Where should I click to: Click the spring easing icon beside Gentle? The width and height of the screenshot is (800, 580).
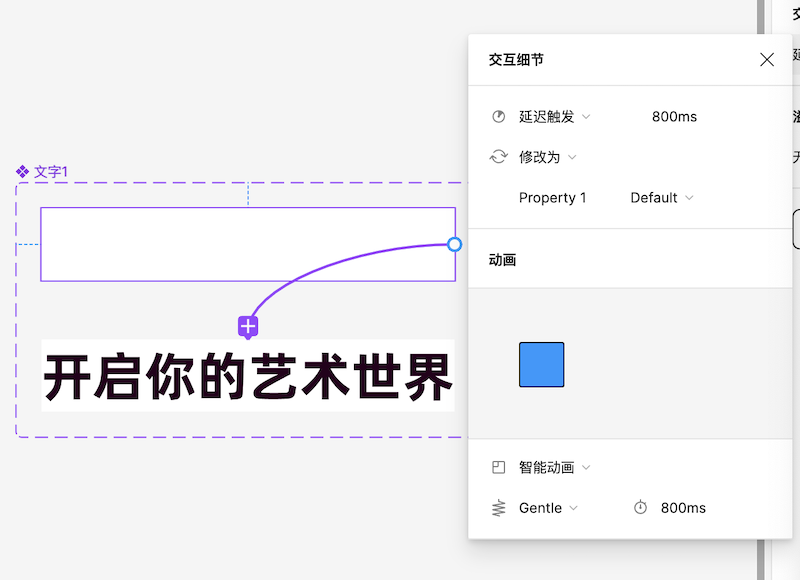tap(498, 508)
